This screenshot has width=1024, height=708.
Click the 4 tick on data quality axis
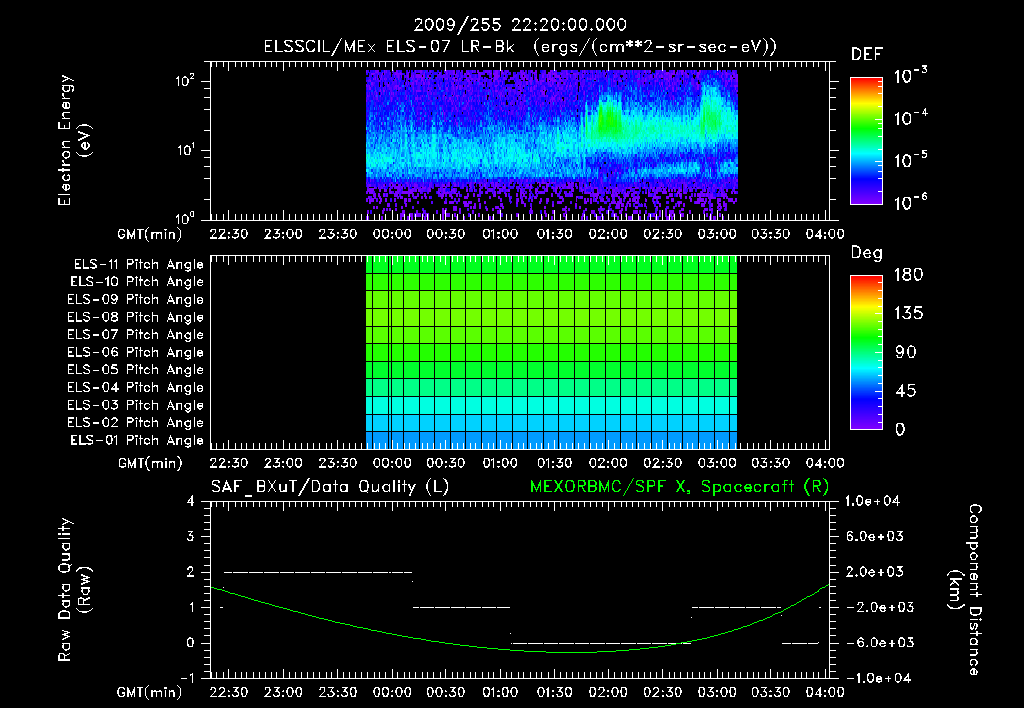(x=190, y=501)
